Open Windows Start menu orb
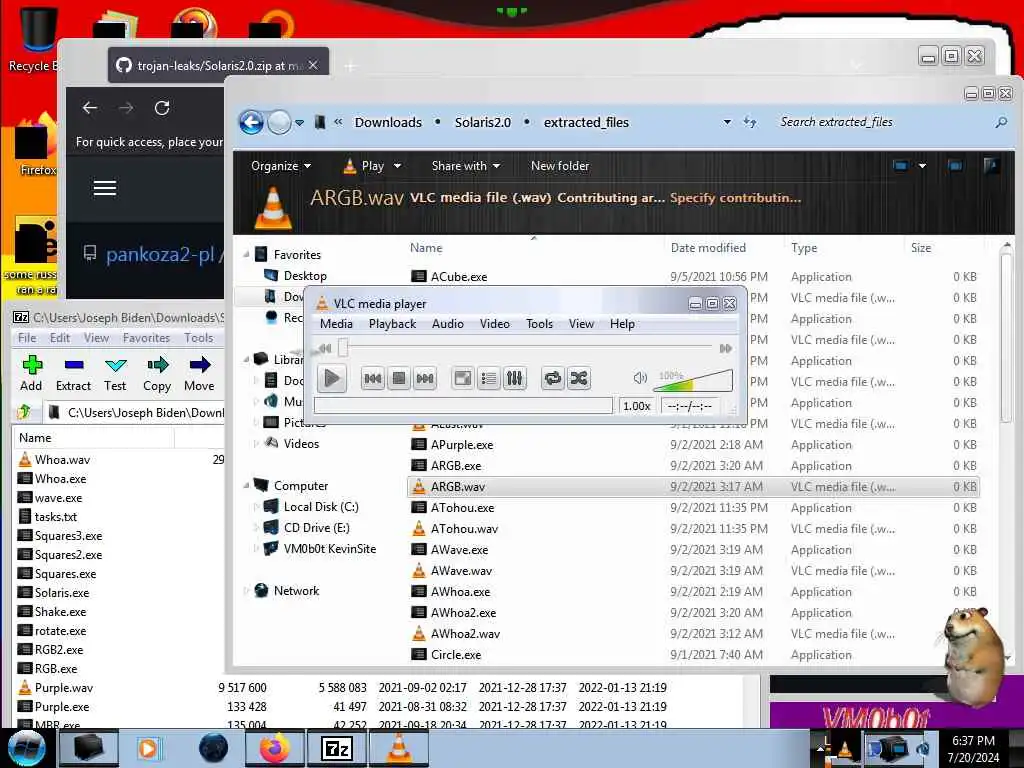 tap(26, 748)
